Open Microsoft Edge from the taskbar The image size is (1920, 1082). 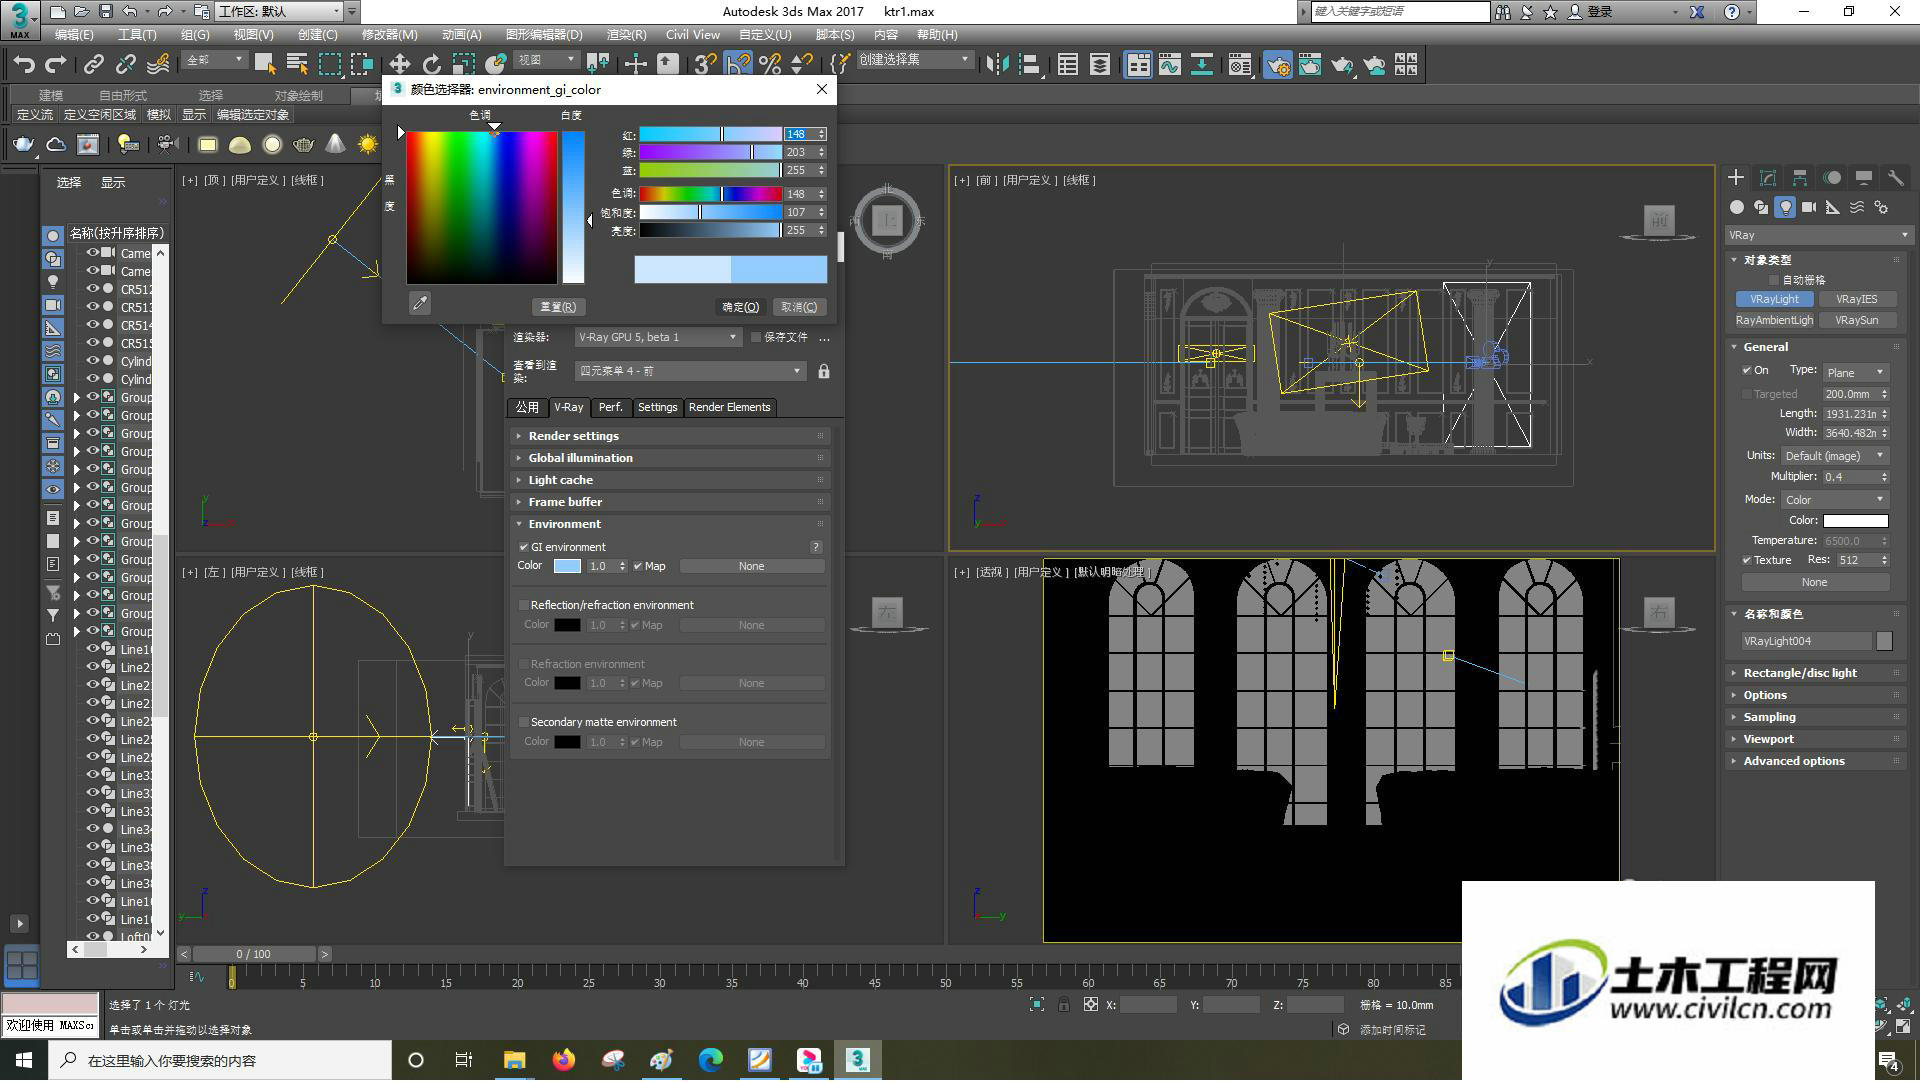pyautogui.click(x=711, y=1060)
